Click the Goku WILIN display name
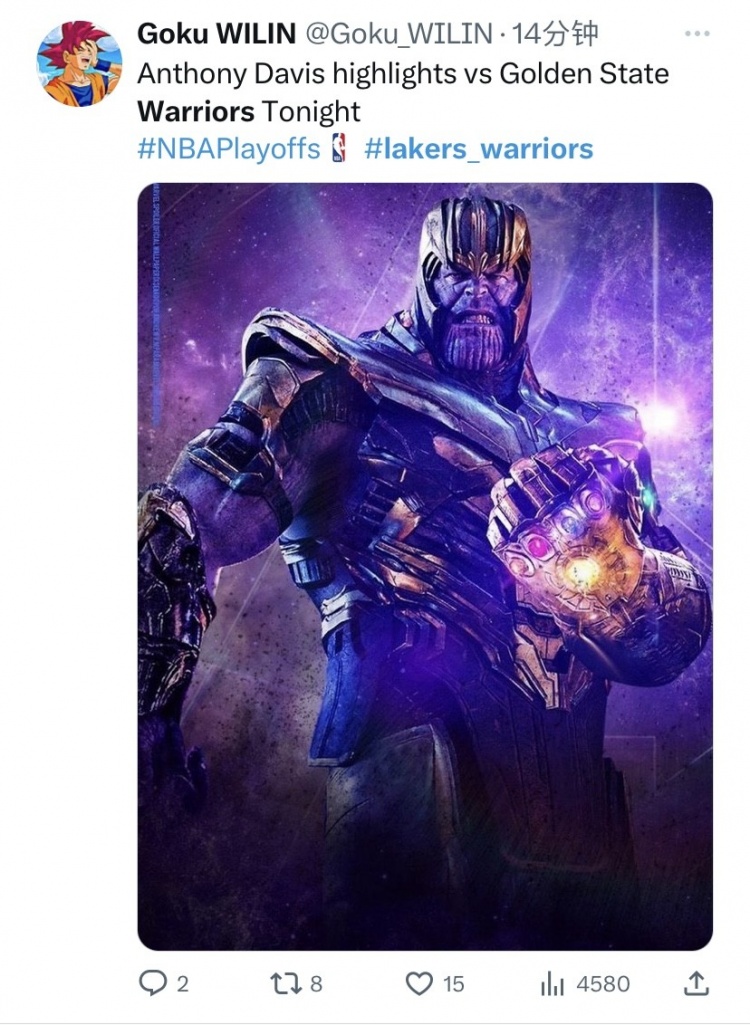Screen dimensions: 750x1025 pyautogui.click(x=216, y=34)
